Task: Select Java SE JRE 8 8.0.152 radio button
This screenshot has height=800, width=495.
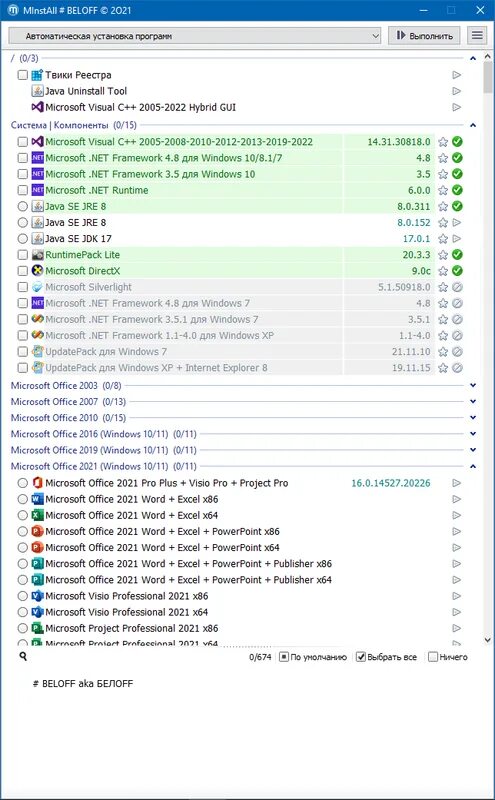Action: (x=22, y=222)
